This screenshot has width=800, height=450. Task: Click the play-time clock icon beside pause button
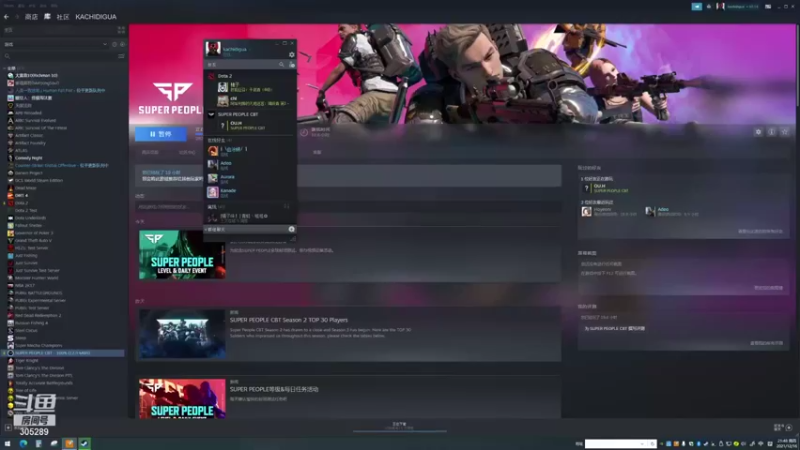304,133
